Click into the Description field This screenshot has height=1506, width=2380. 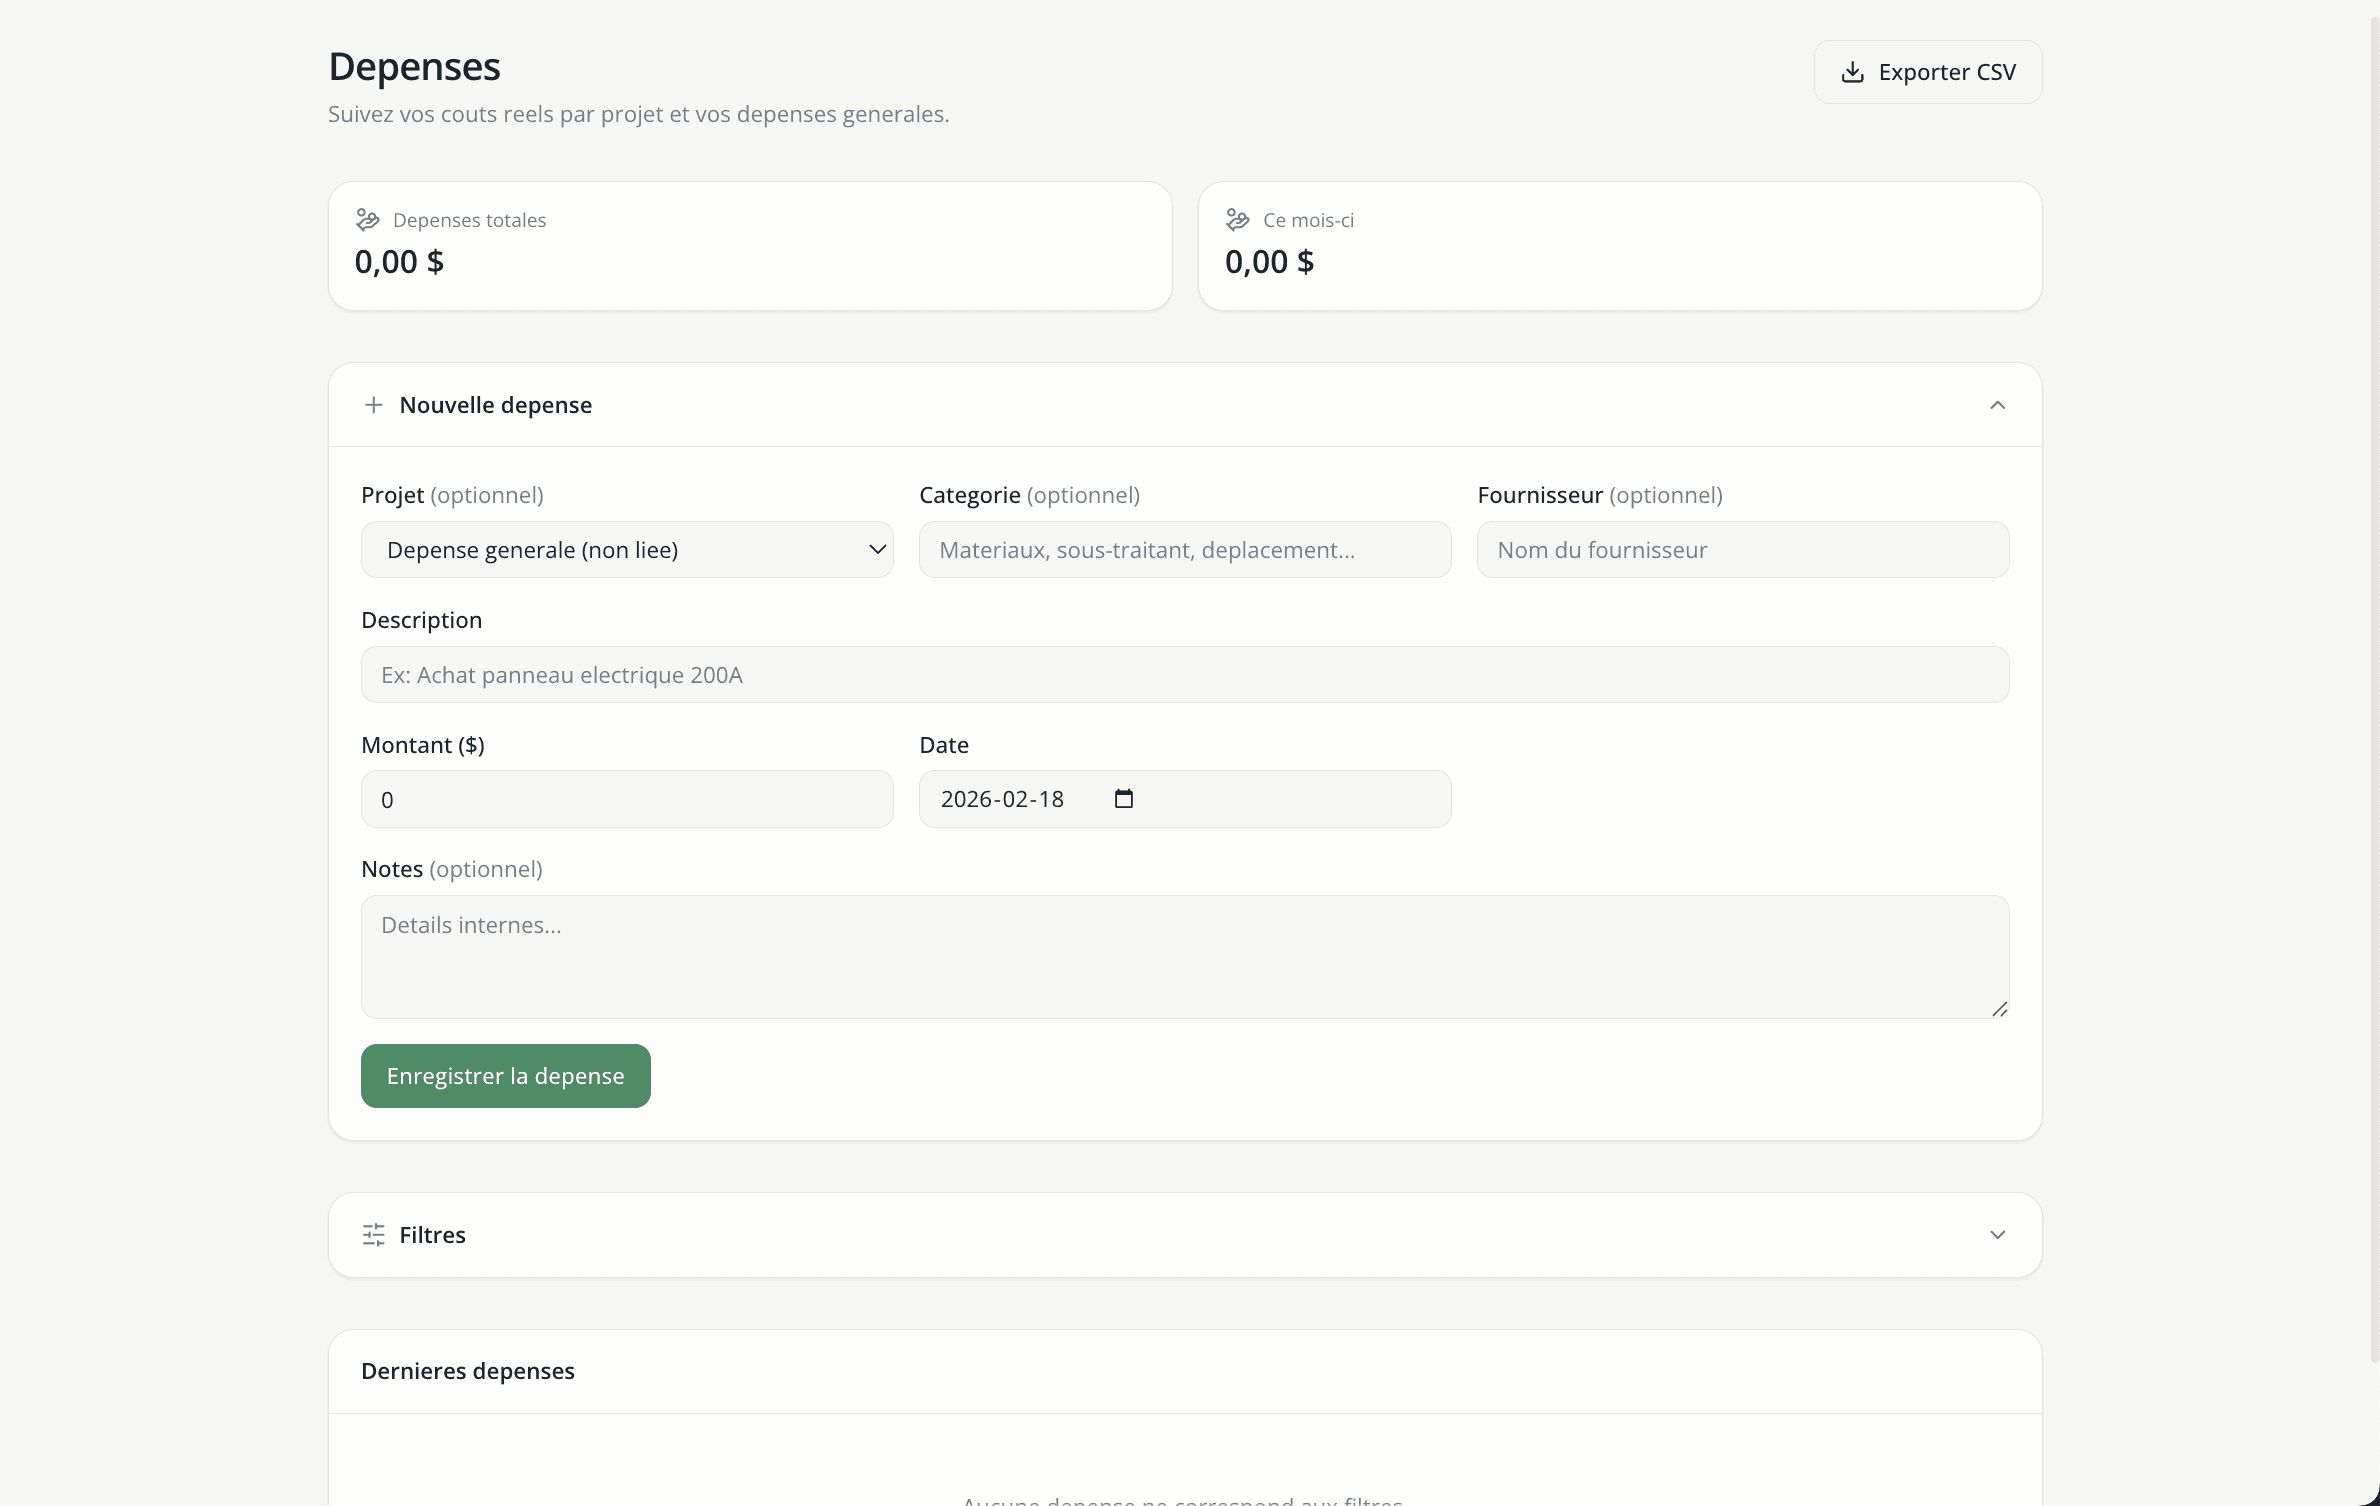1184,675
